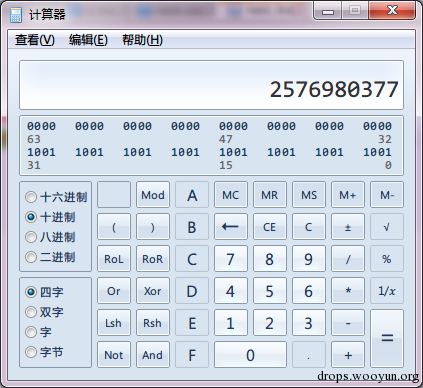The width and height of the screenshot is (423, 388).
Task: Click the divide slash button
Action: [348, 259]
